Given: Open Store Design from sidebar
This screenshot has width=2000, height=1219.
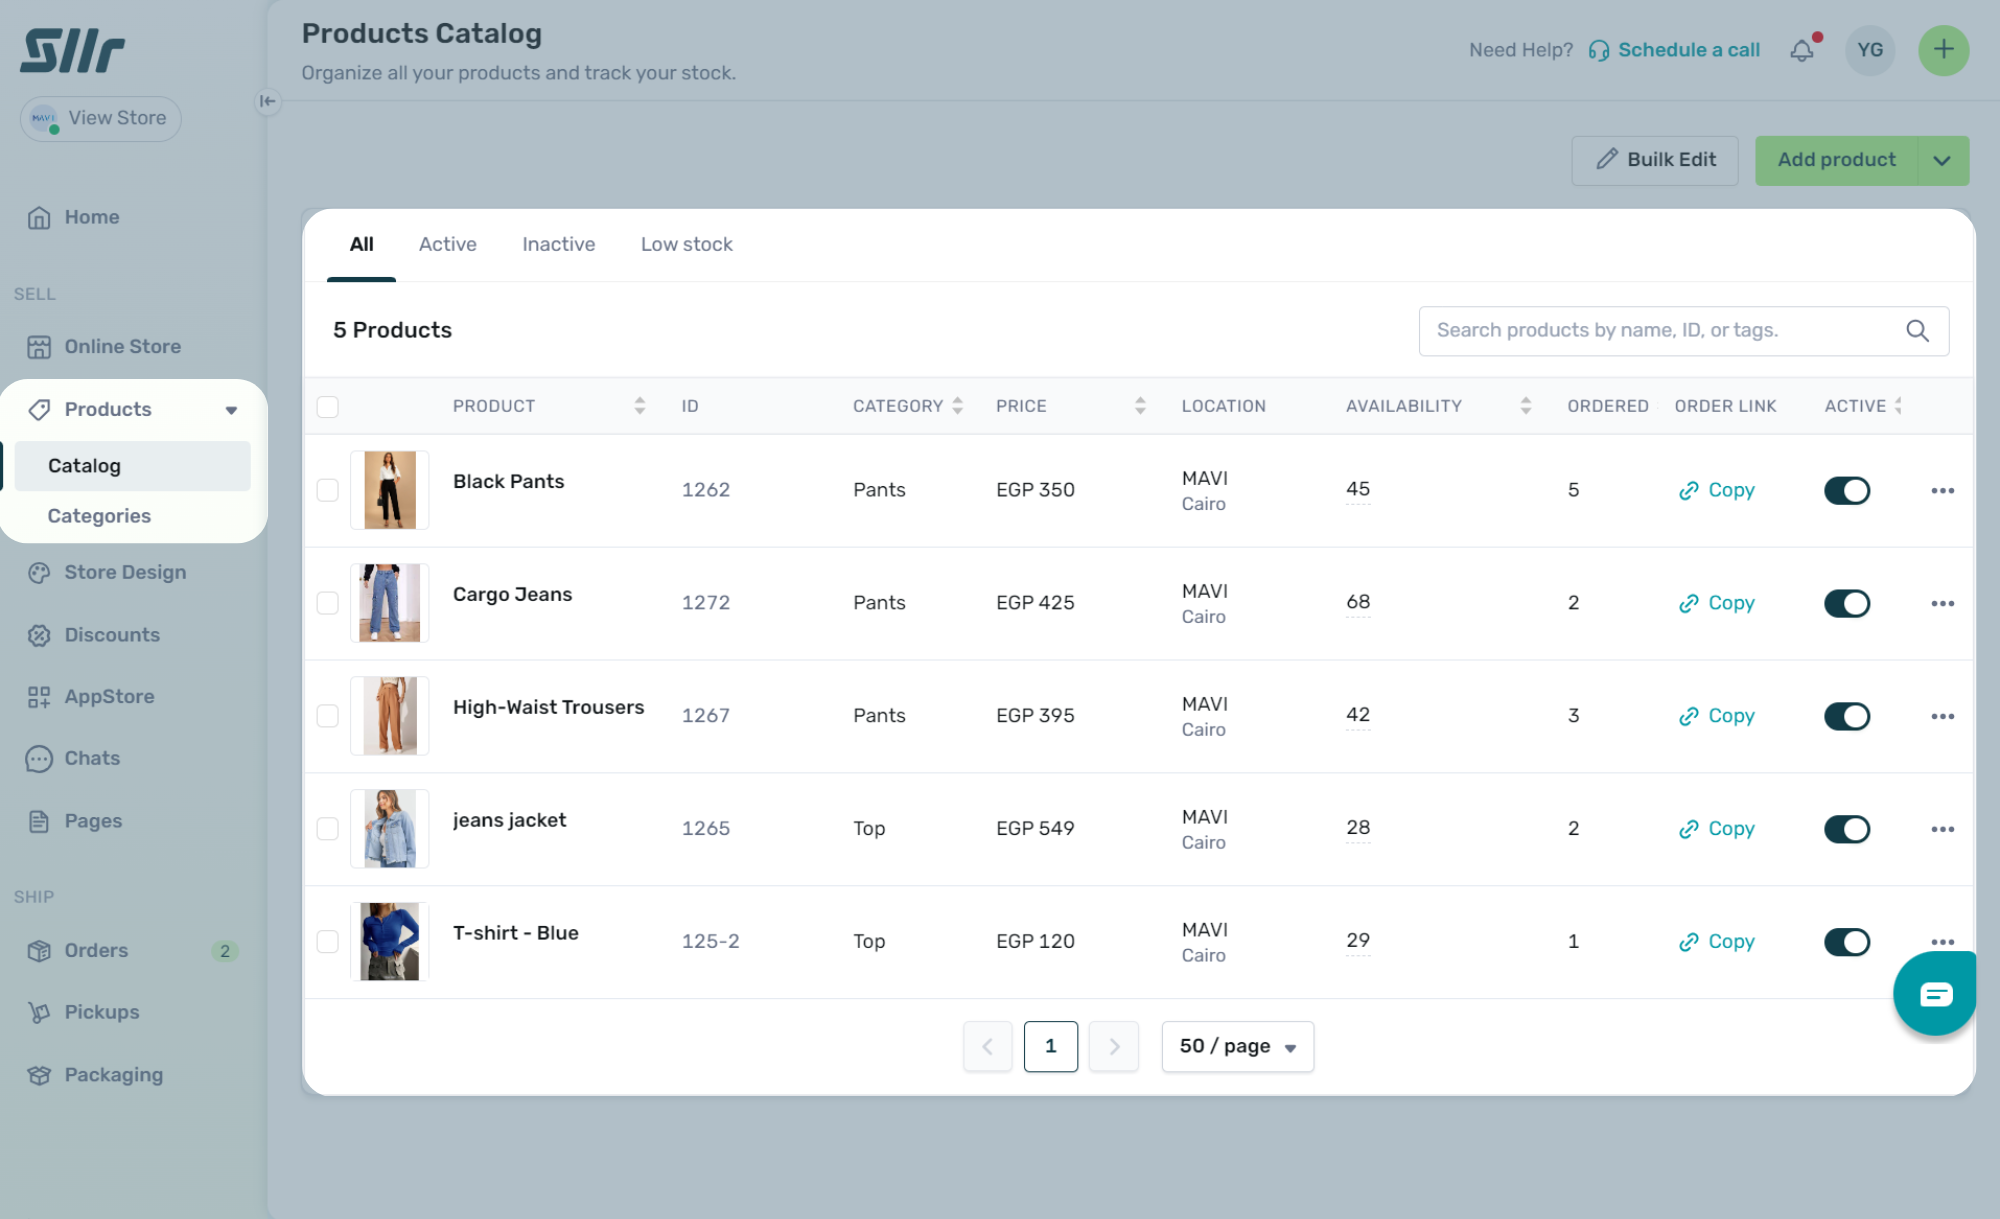Looking at the screenshot, I should 125,572.
